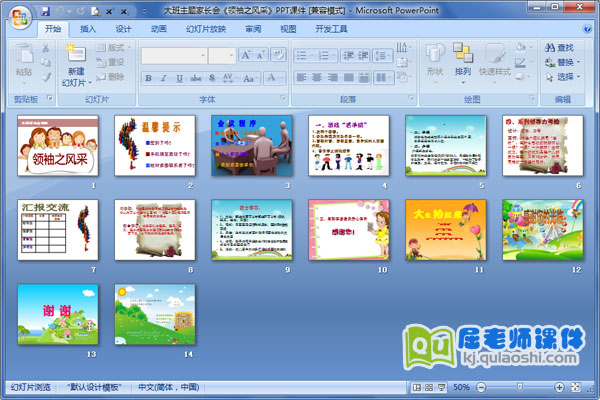The width and height of the screenshot is (600, 400).
Task: Click the Paste (粘贴) icon
Action: coord(23,61)
